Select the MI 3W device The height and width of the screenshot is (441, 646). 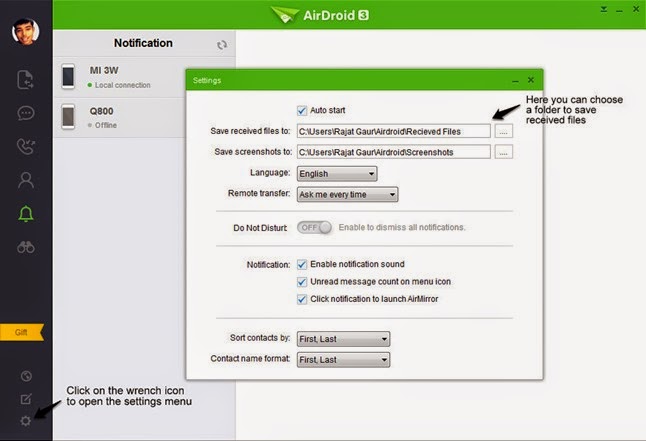click(119, 77)
